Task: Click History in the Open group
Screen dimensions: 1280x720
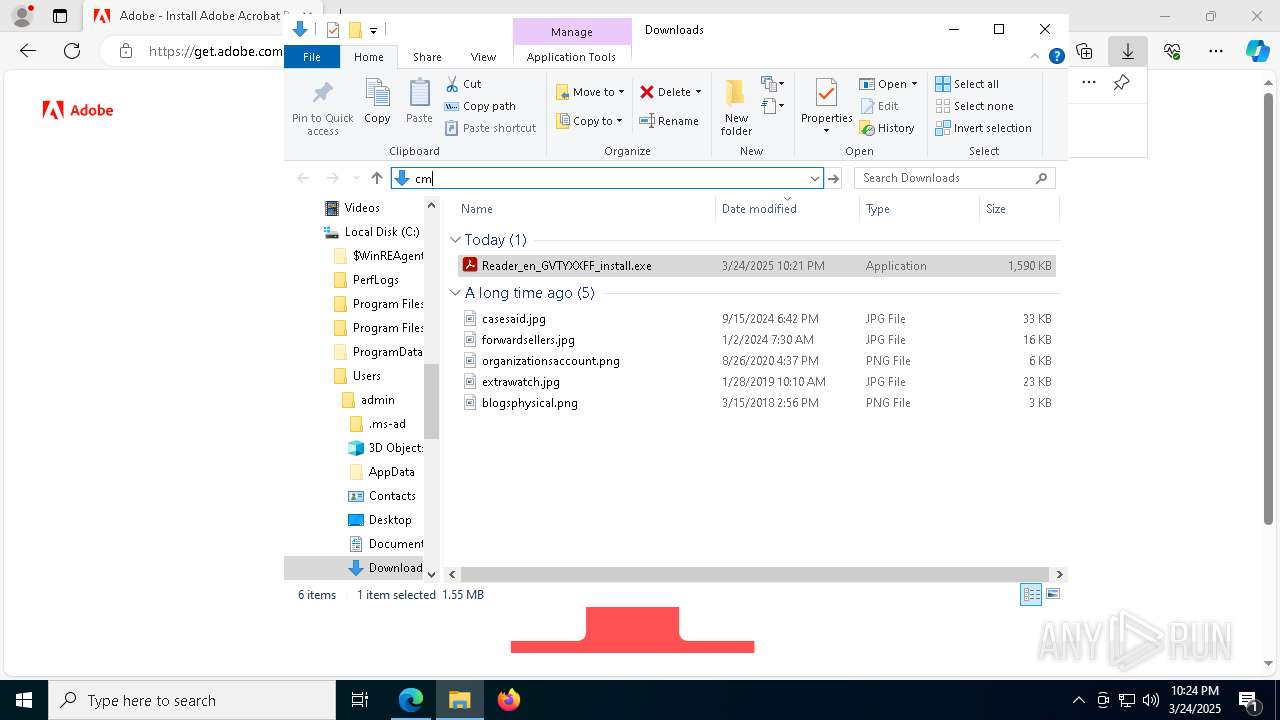Action: (x=887, y=128)
